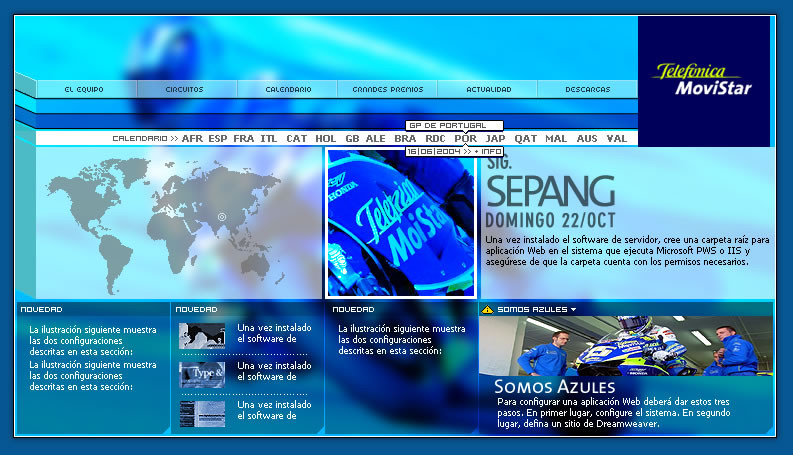793x455 pixels.
Task: Select FRA in the calendar bar
Action: pyautogui.click(x=244, y=139)
